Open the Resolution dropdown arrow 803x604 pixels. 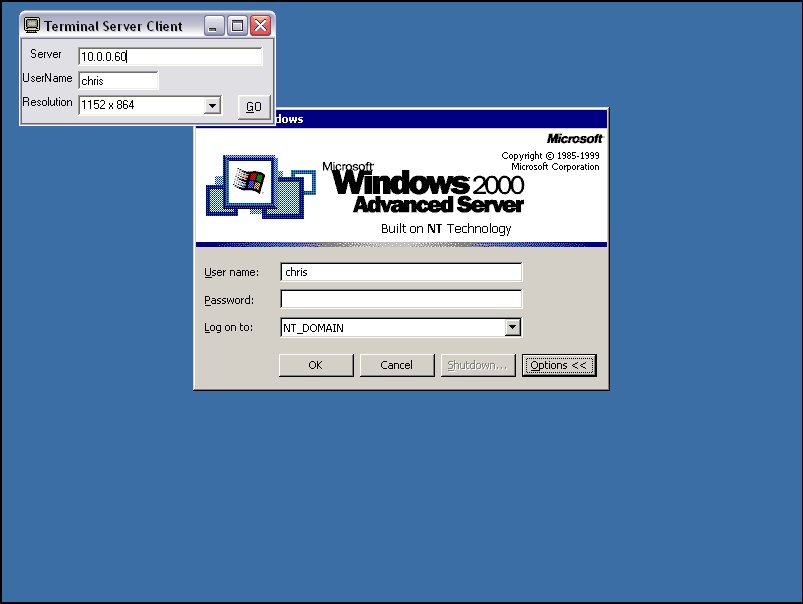pyautogui.click(x=212, y=105)
